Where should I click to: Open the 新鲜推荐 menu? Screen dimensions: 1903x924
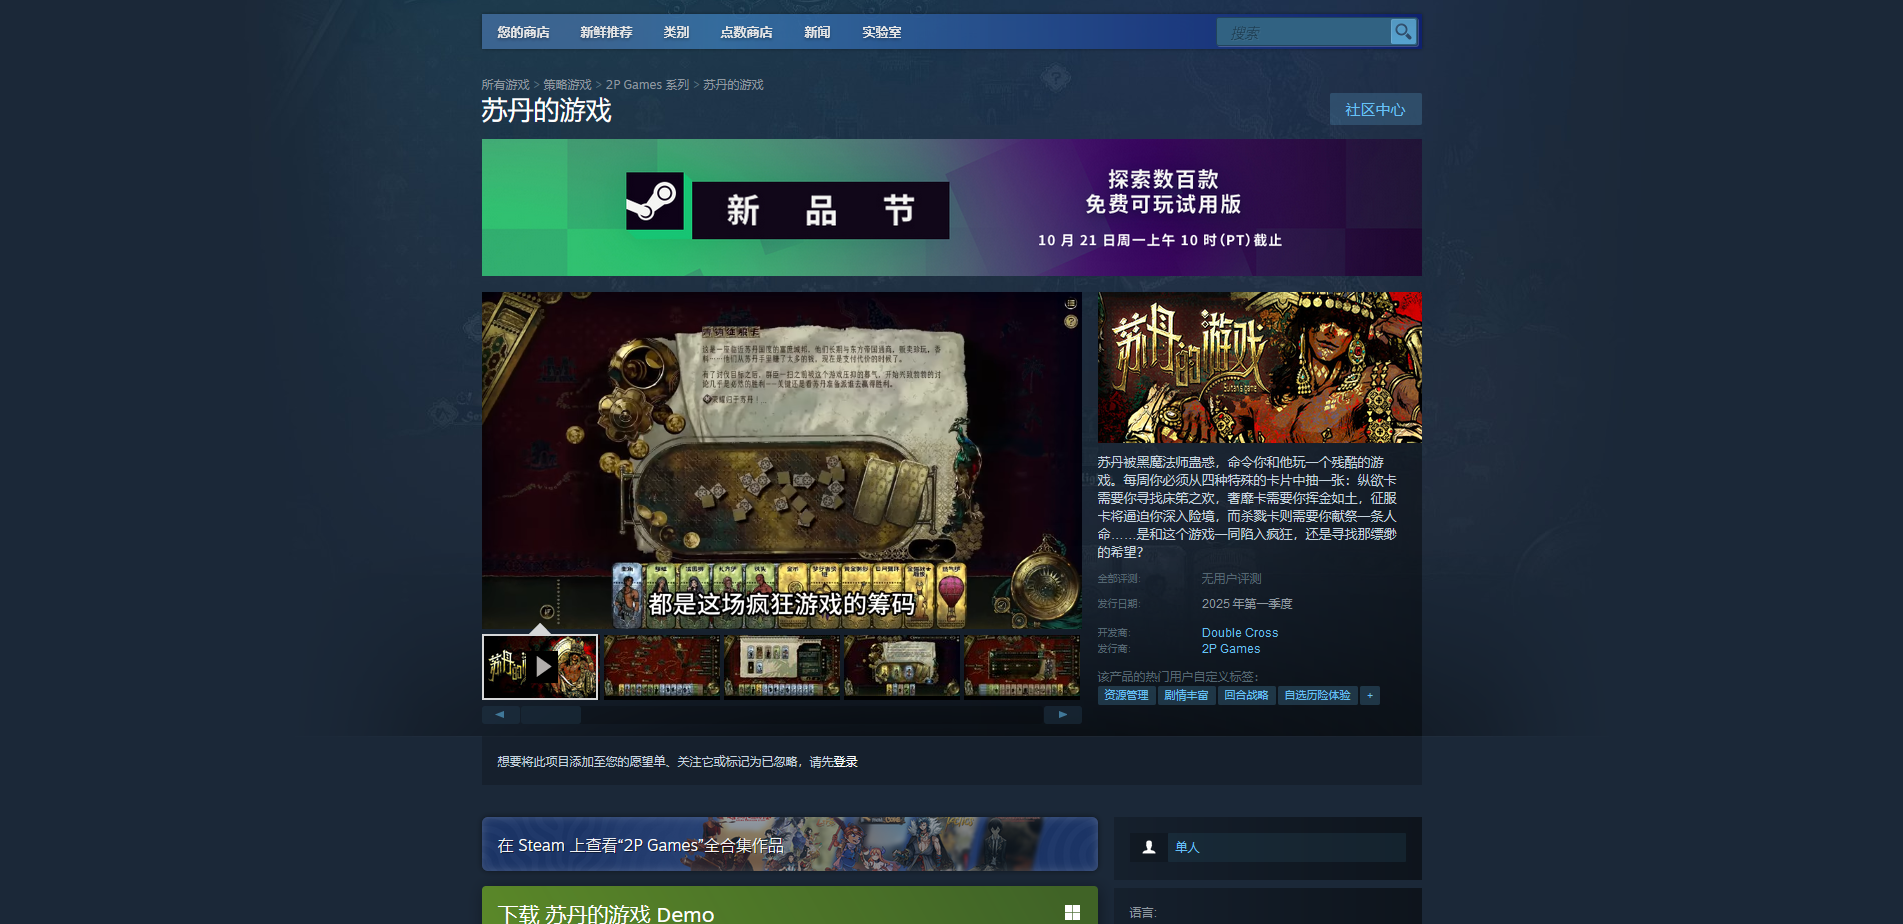(x=606, y=32)
